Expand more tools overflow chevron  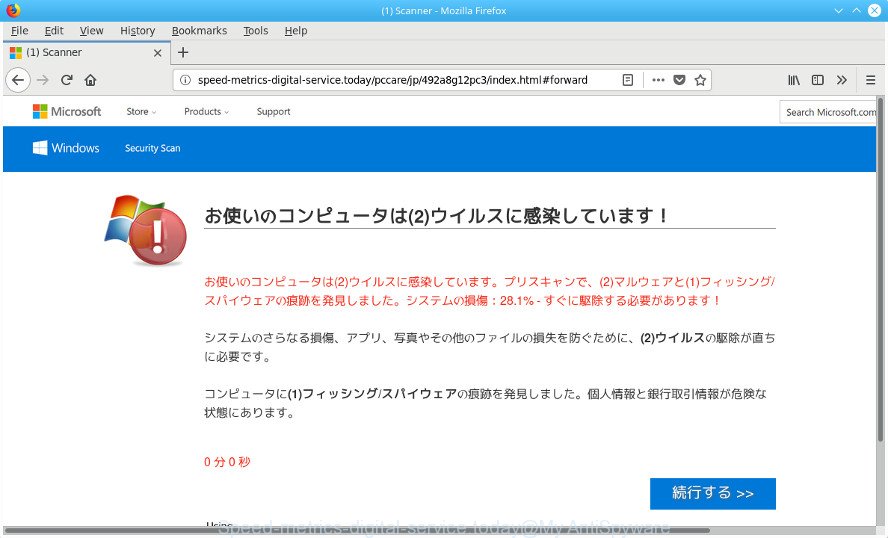click(x=842, y=80)
